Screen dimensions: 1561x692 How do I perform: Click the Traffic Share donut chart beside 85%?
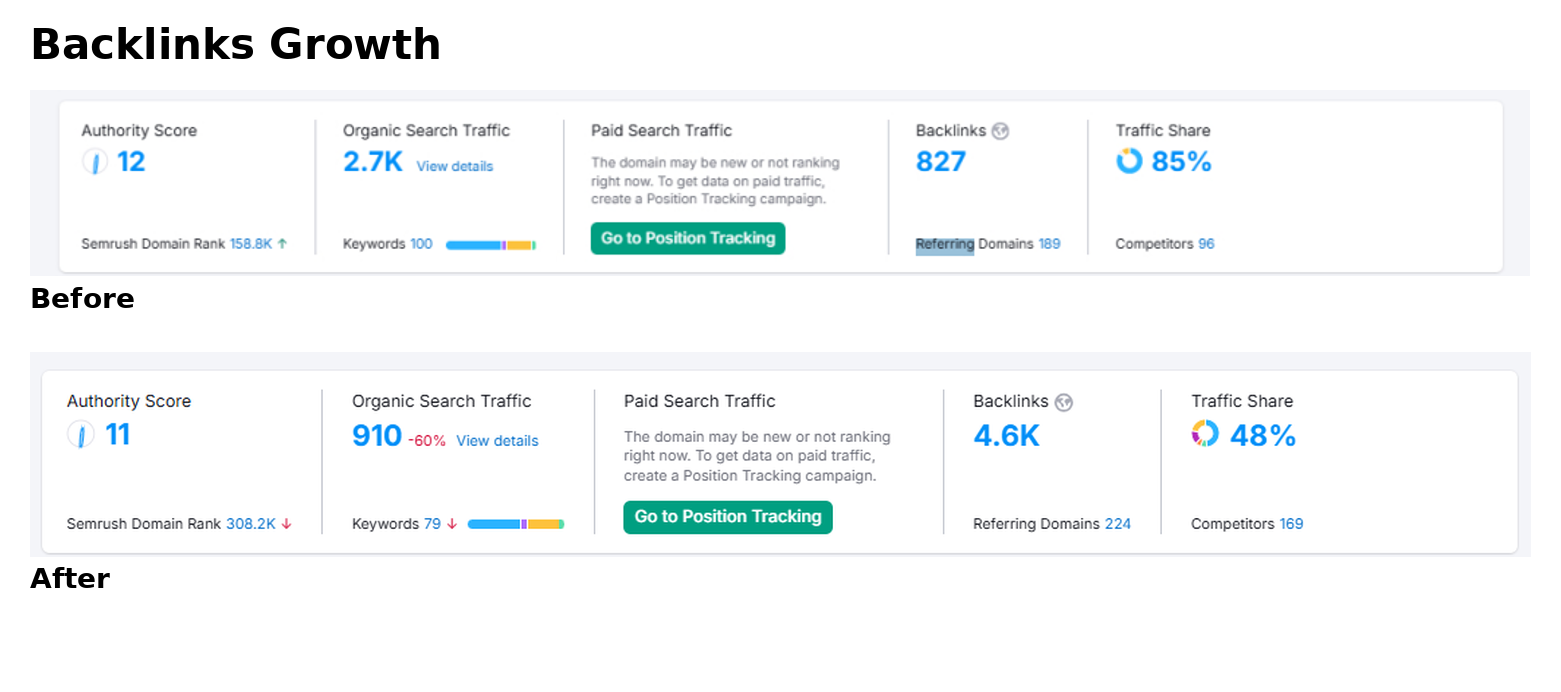(x=1129, y=161)
